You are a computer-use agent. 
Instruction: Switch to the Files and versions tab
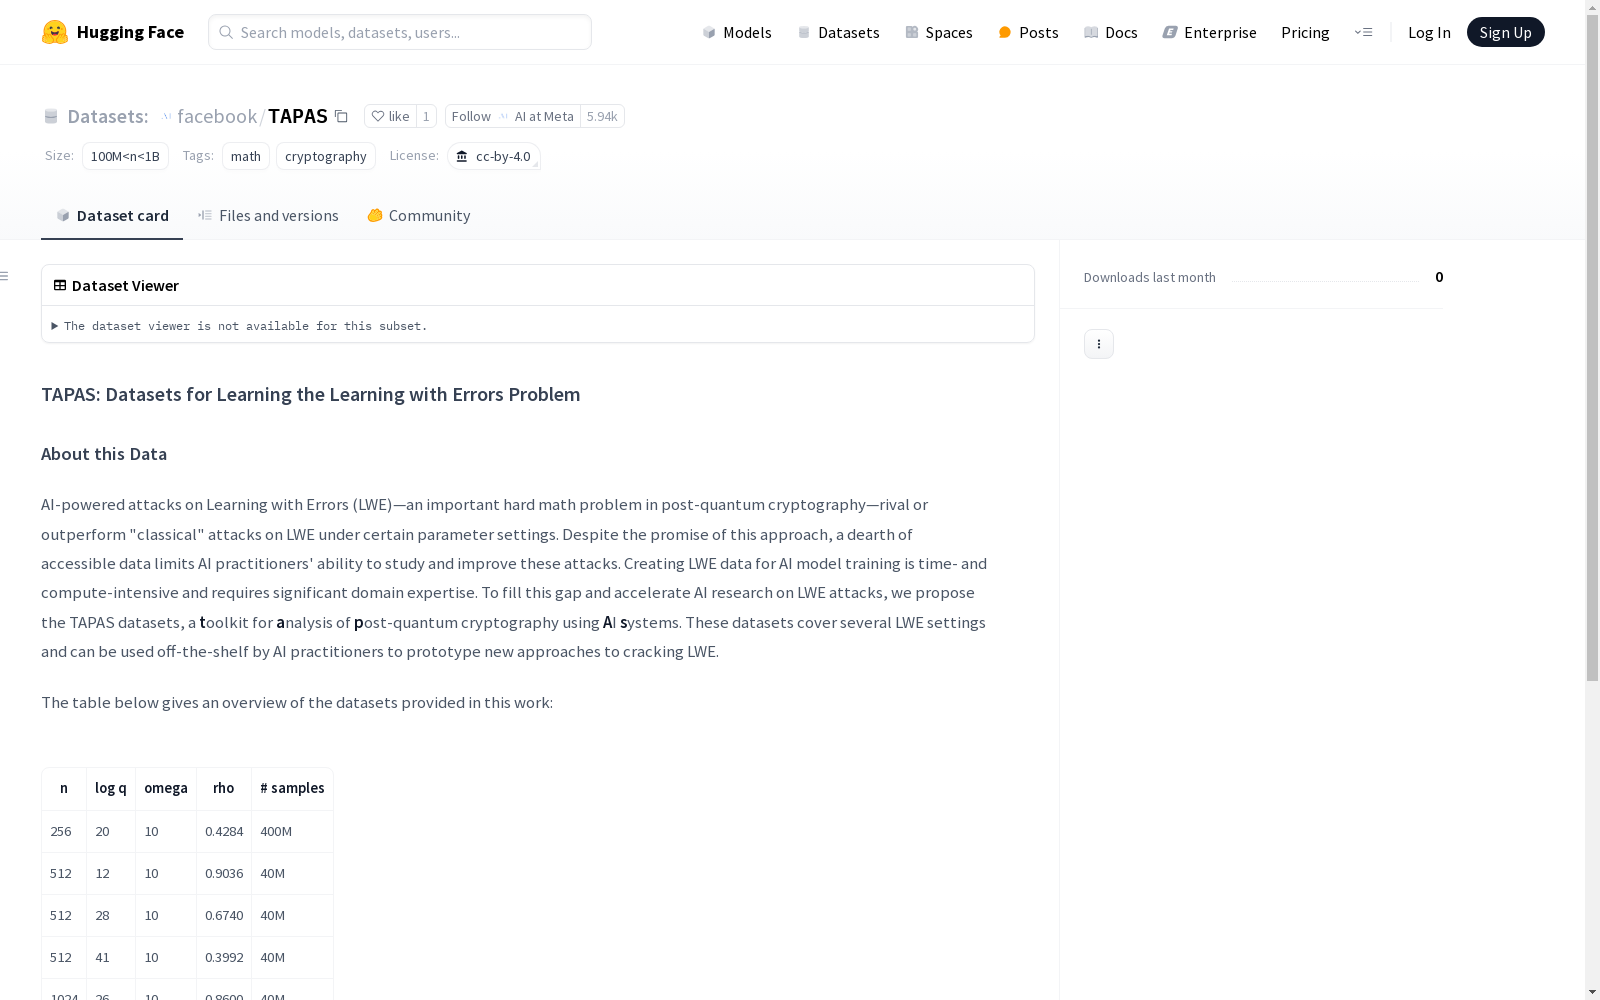tap(268, 215)
